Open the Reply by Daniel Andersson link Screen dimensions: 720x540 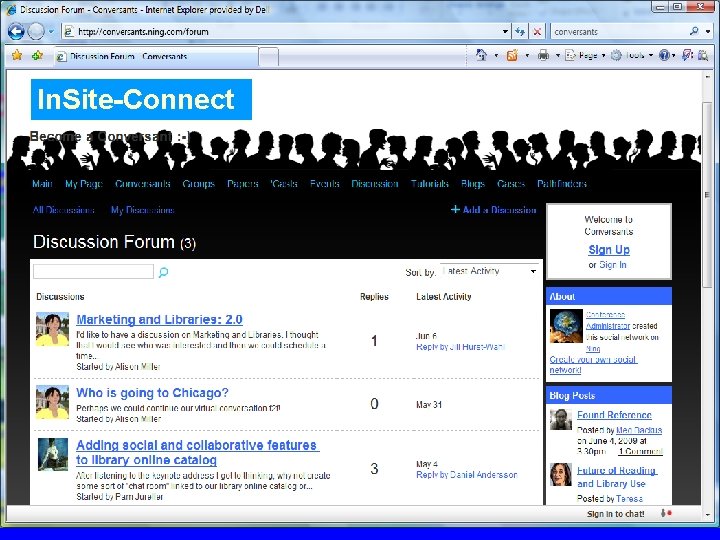(467, 475)
